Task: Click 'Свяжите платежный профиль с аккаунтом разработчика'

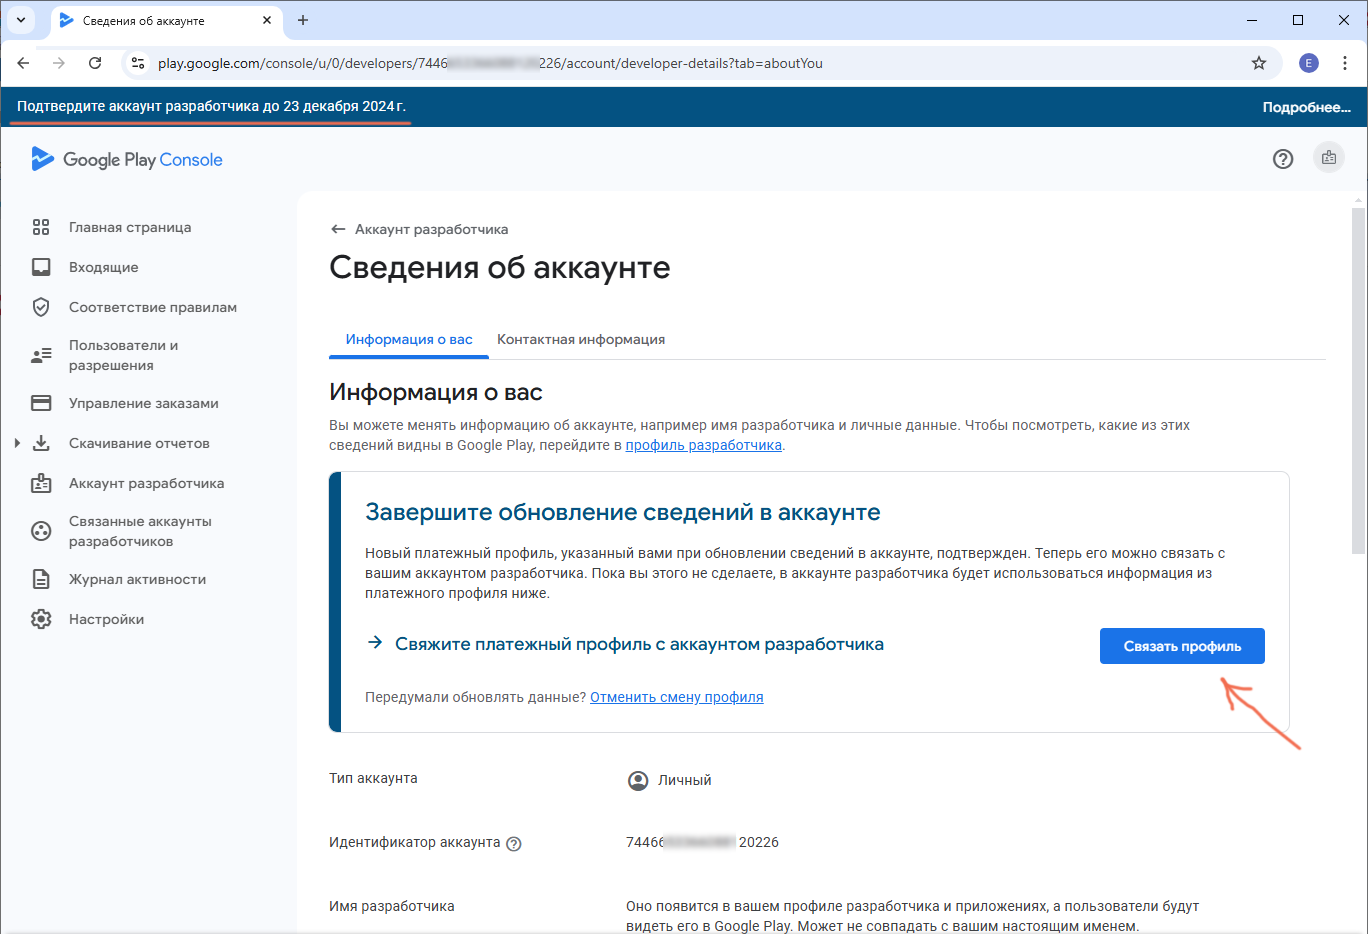Action: (x=639, y=644)
